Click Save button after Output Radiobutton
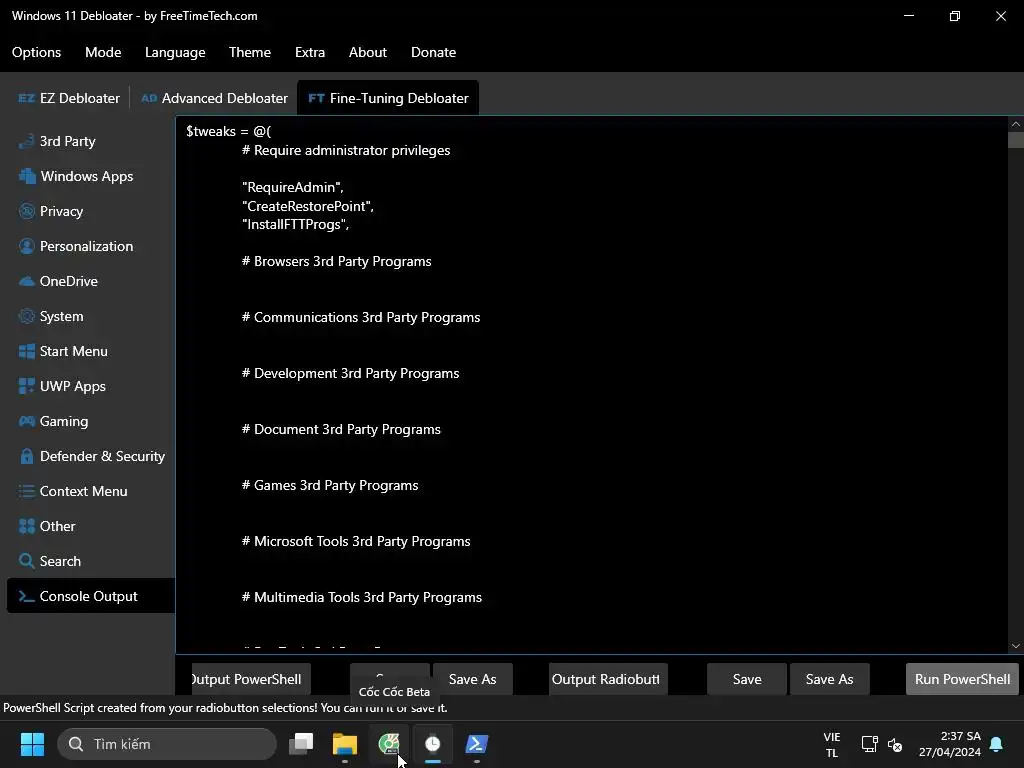Screen dimensions: 1024x768 click(x=747, y=679)
